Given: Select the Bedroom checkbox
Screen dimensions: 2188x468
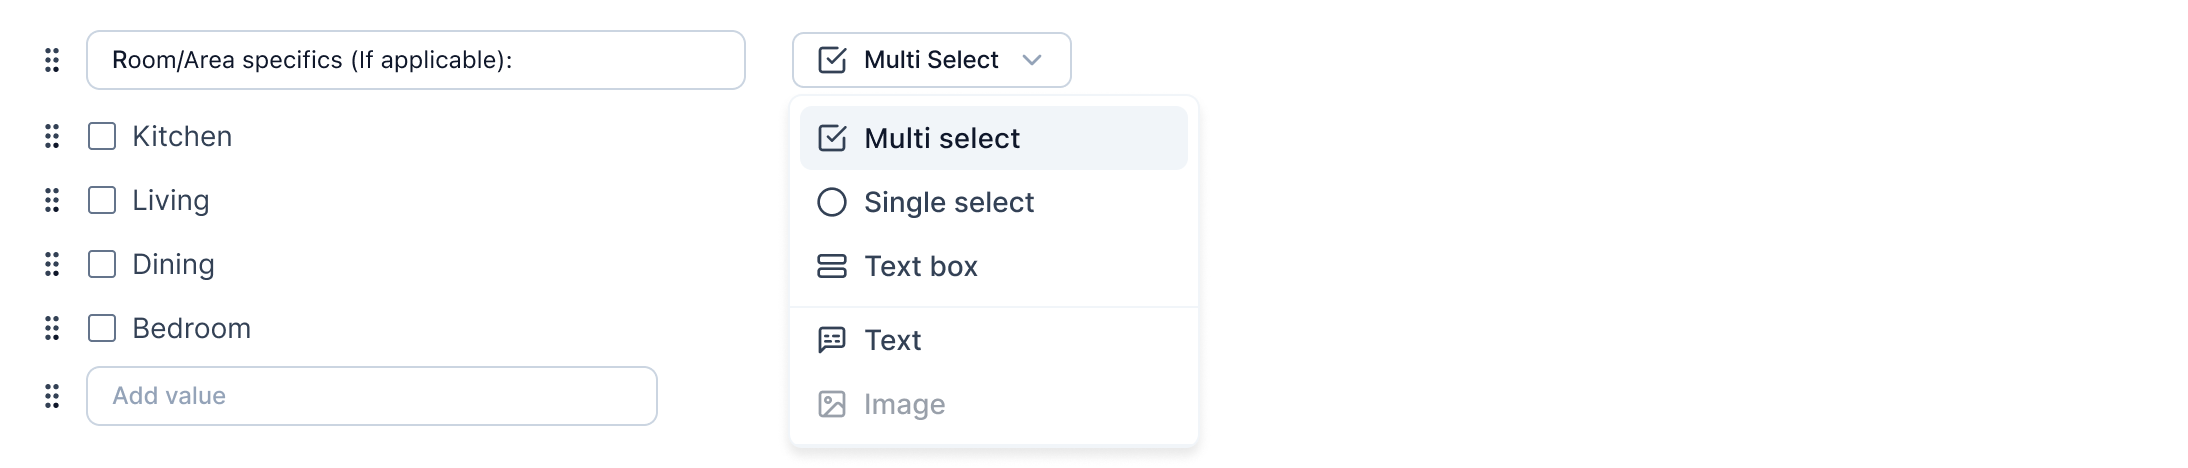Looking at the screenshot, I should point(102,328).
